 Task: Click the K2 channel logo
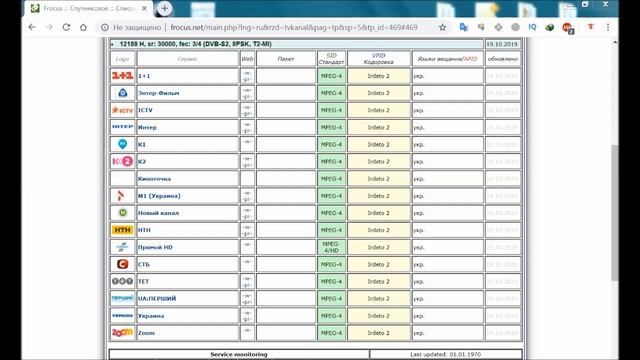click(x=122, y=162)
